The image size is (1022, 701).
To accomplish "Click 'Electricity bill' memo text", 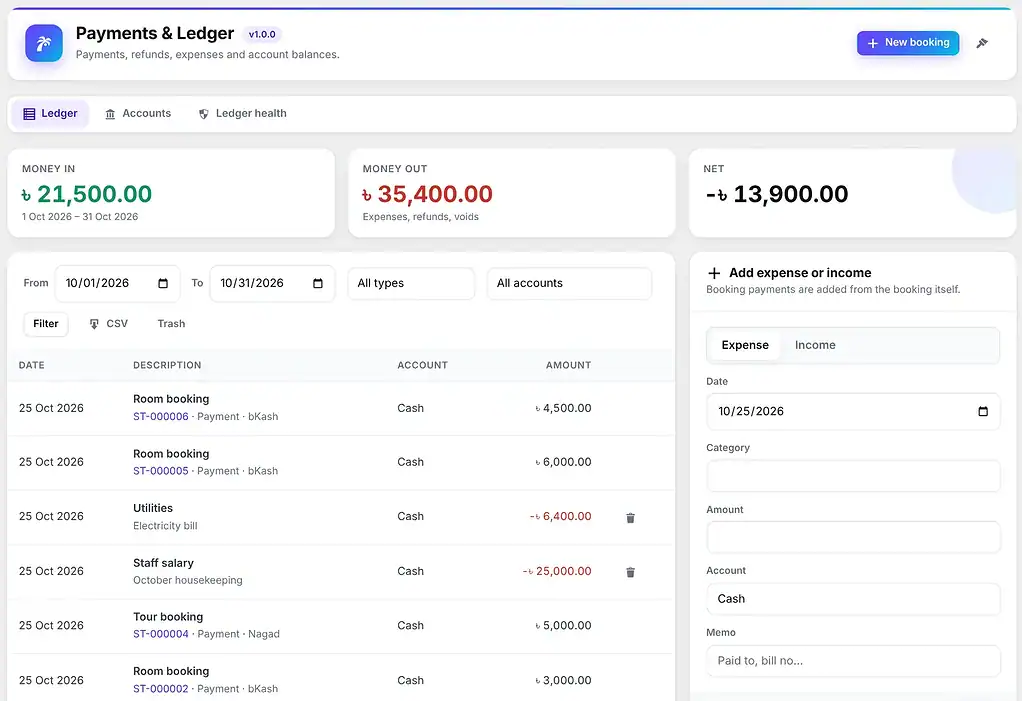I will 165,526.
